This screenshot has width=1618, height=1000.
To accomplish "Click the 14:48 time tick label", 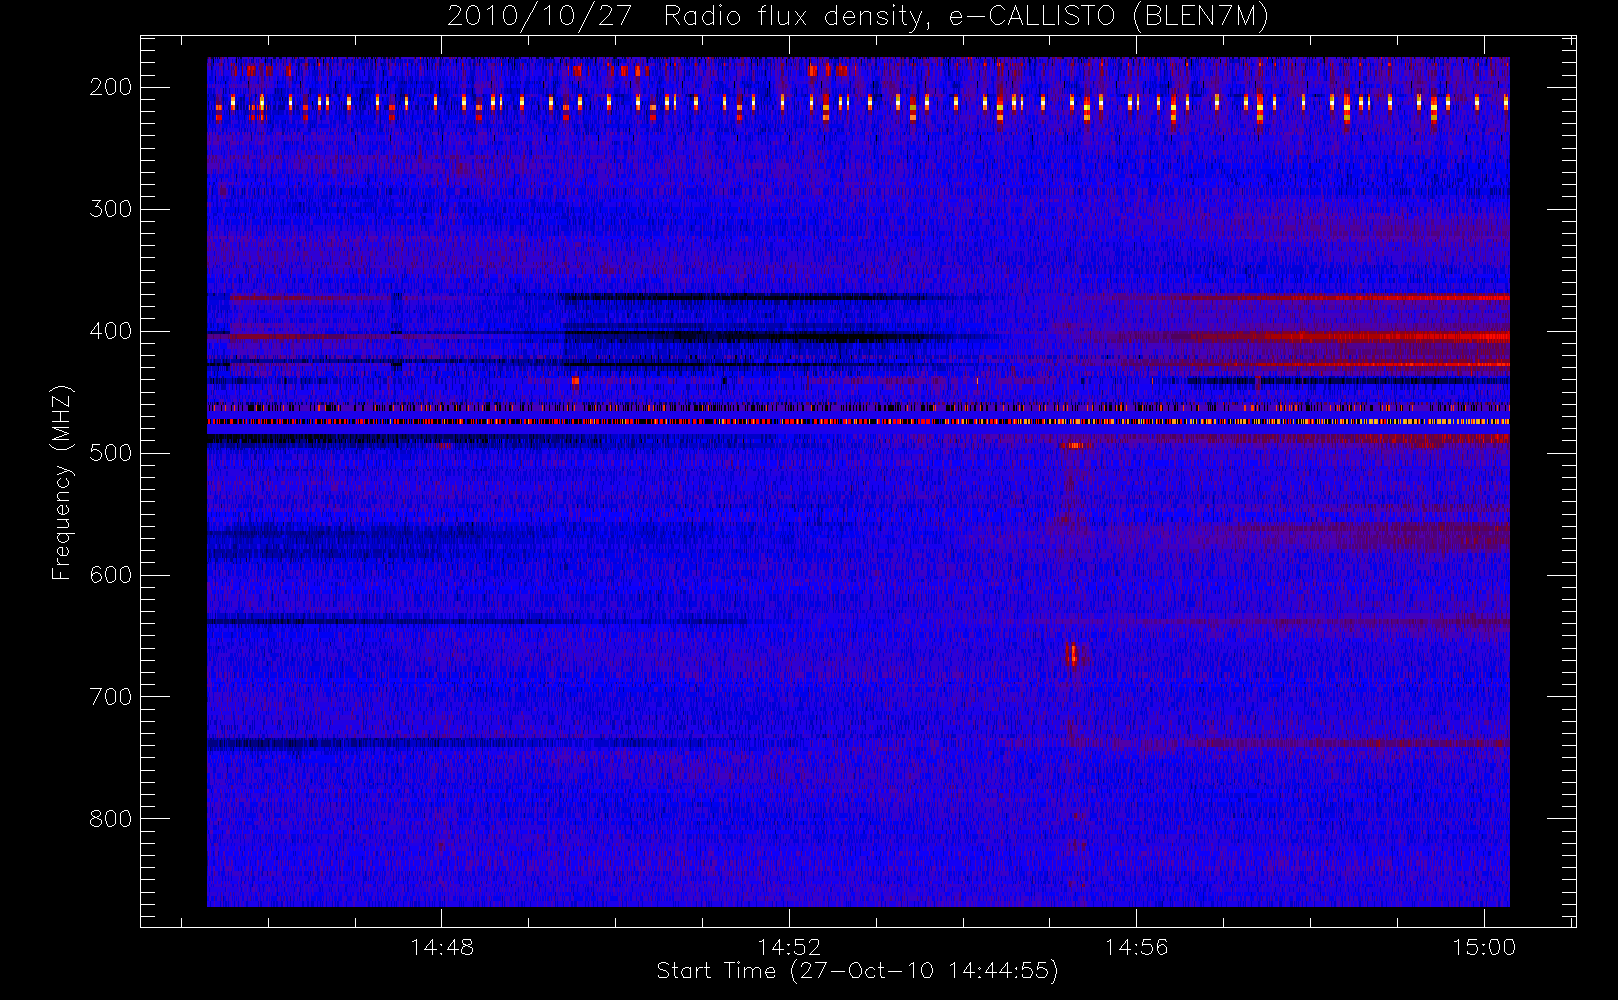I will pyautogui.click(x=442, y=947).
